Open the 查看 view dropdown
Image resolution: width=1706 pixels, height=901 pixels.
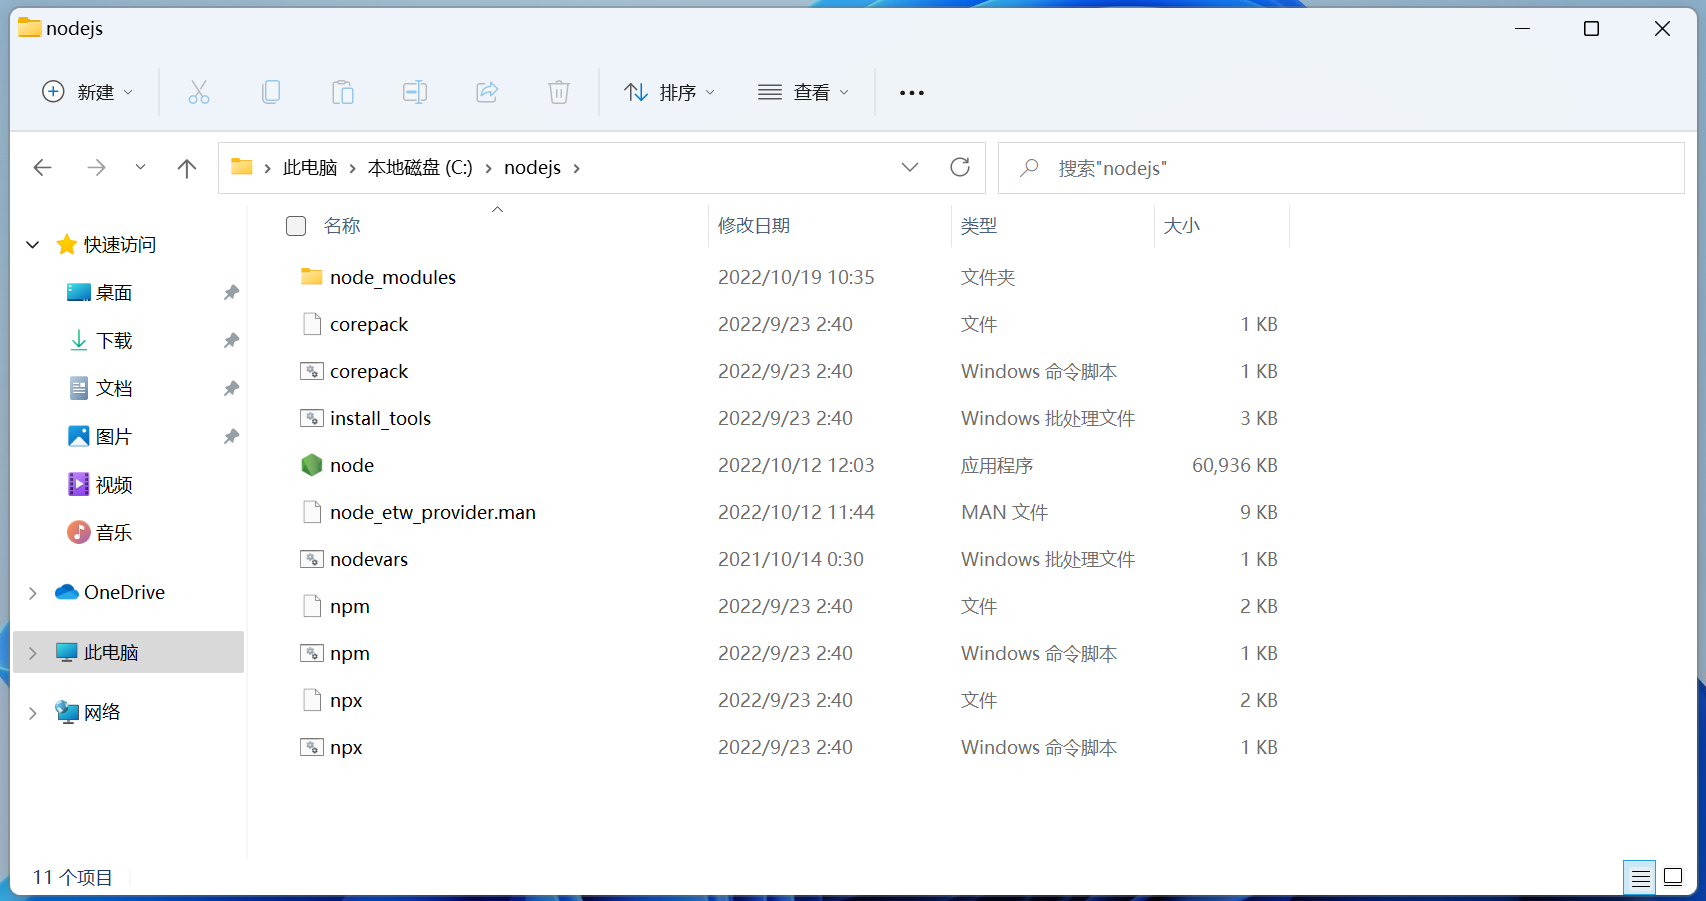(803, 93)
